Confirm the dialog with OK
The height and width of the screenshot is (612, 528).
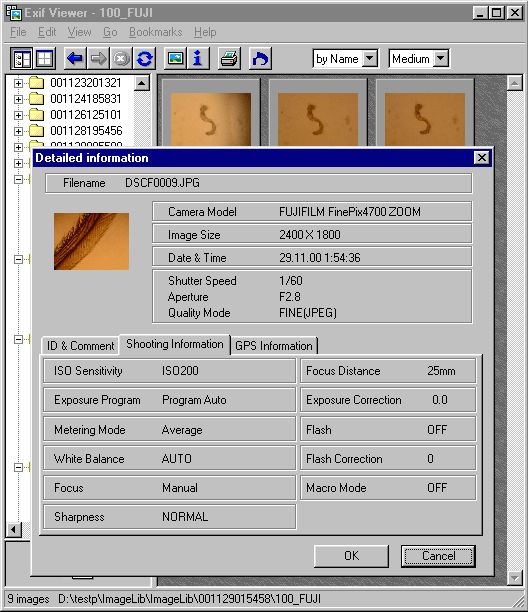point(351,556)
